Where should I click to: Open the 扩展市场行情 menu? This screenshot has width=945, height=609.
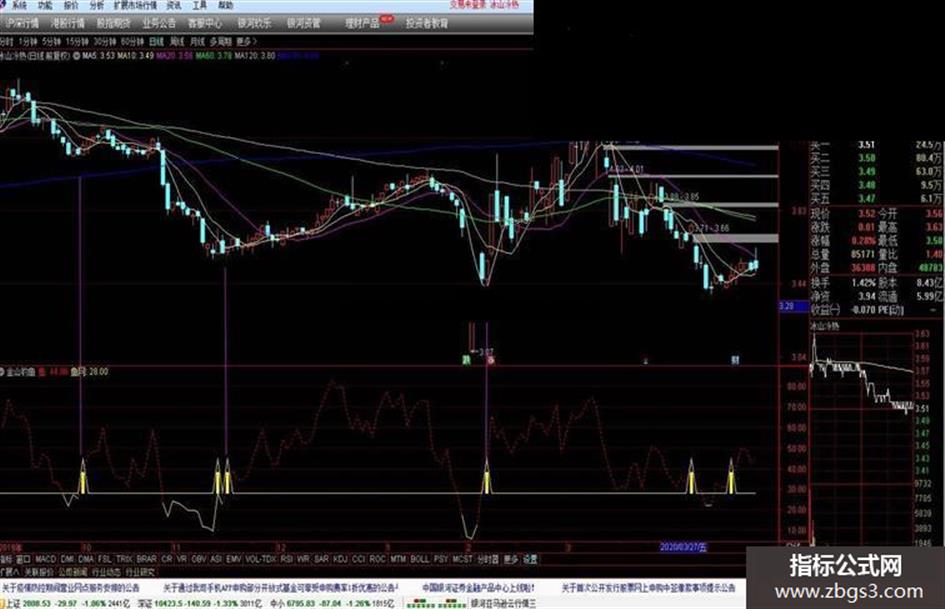click(x=135, y=5)
